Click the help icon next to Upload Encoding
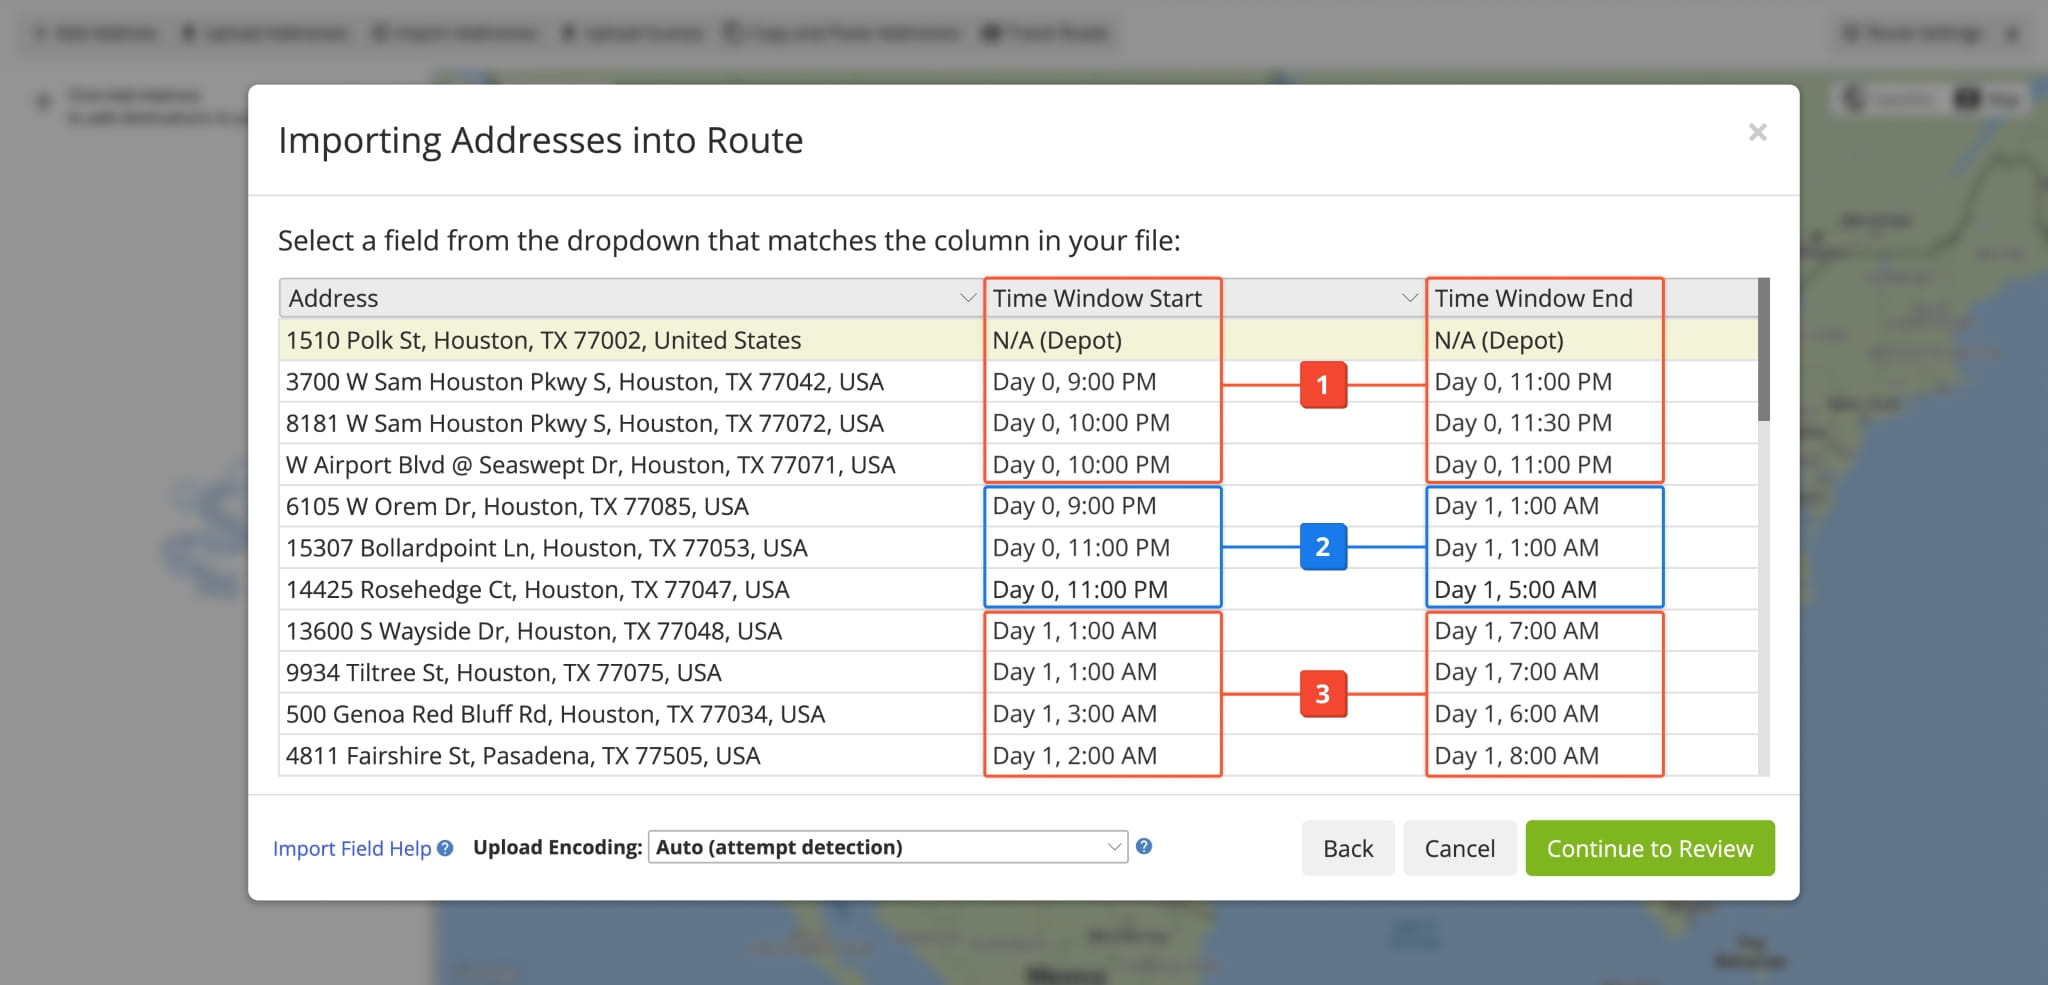Viewport: 2048px width, 985px height. click(x=1144, y=846)
